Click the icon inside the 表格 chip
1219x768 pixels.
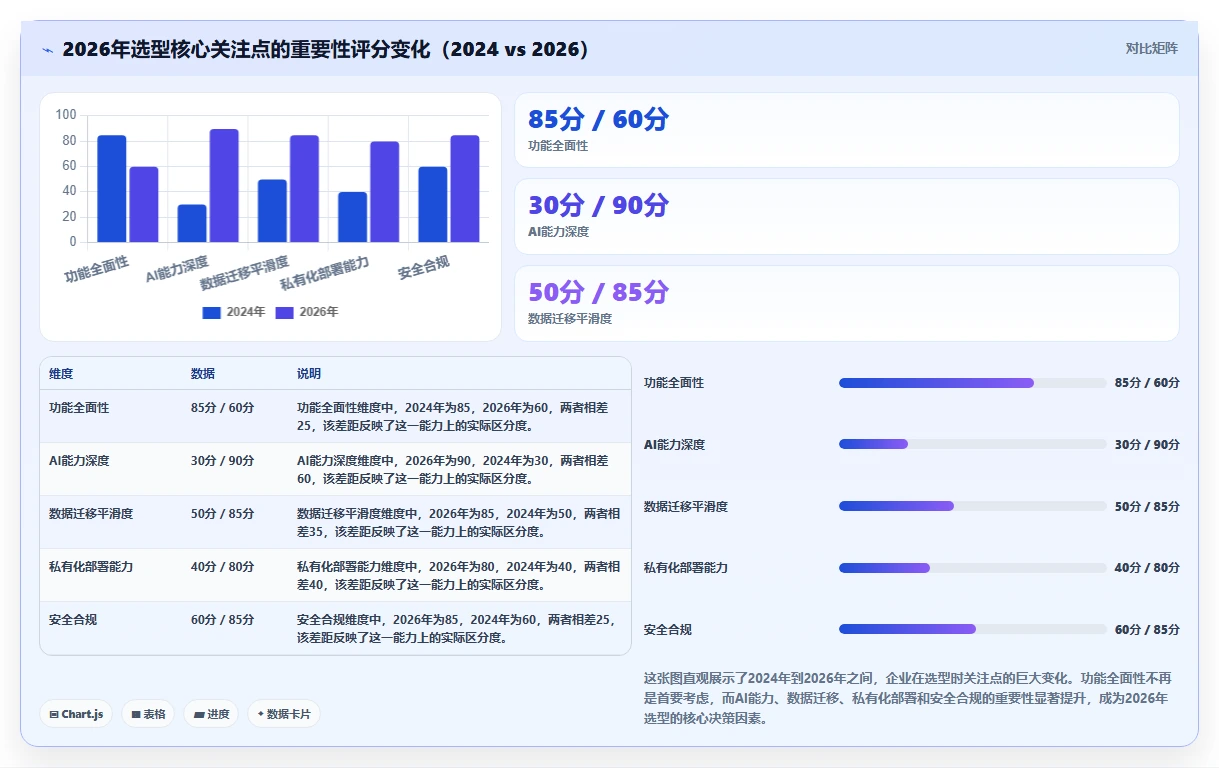pyautogui.click(x=136, y=715)
